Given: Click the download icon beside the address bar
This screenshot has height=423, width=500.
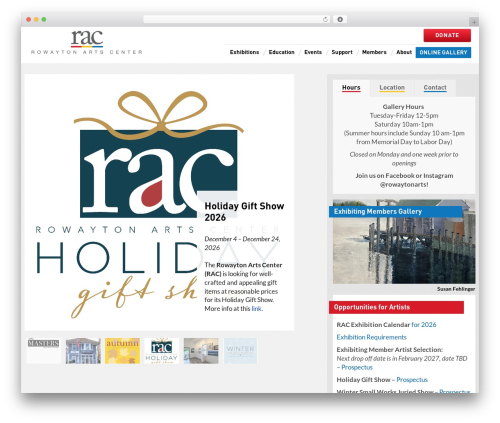Looking at the screenshot, I should pos(340,19).
